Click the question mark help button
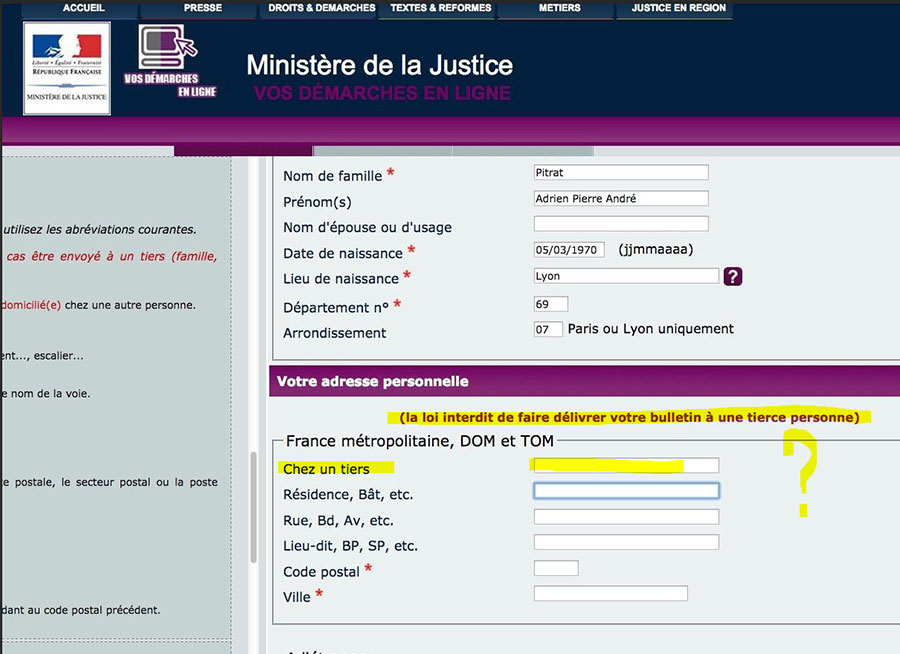The image size is (900, 654). (733, 276)
